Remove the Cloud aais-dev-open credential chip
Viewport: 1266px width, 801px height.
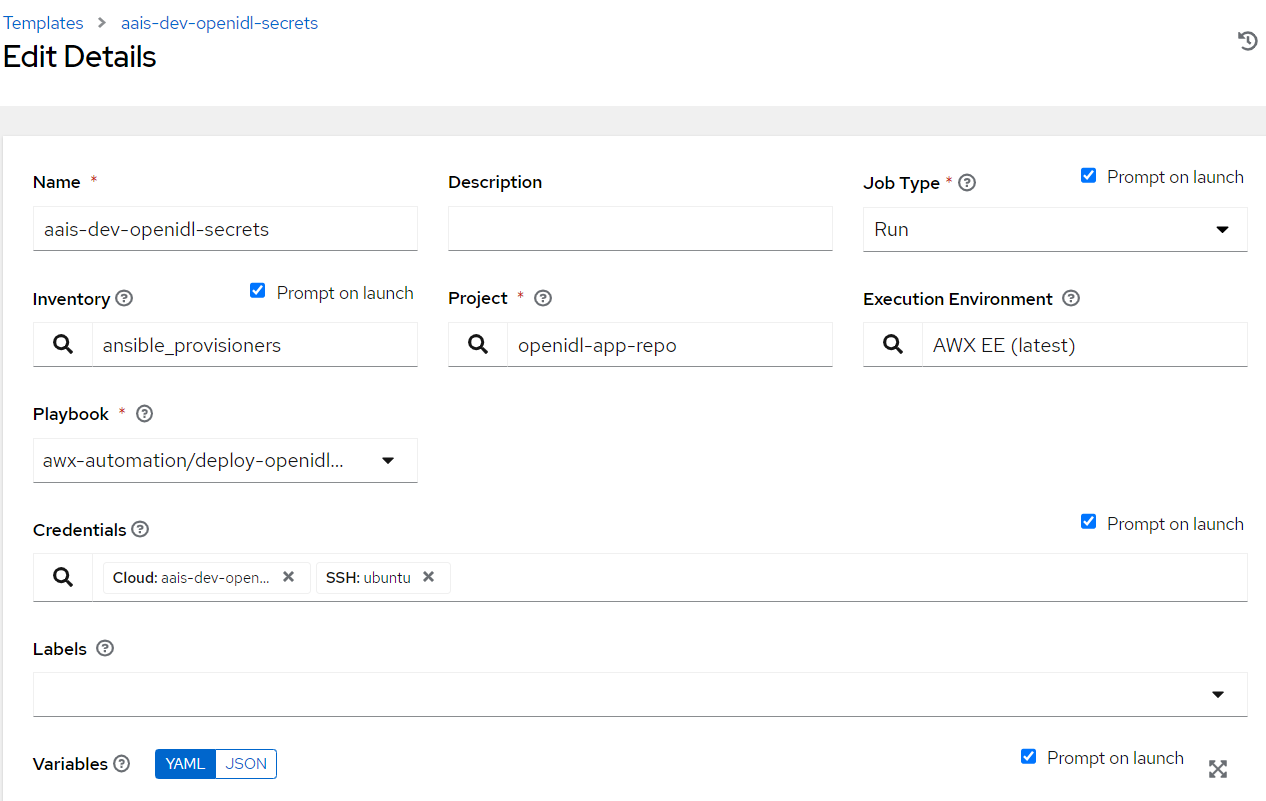point(288,577)
